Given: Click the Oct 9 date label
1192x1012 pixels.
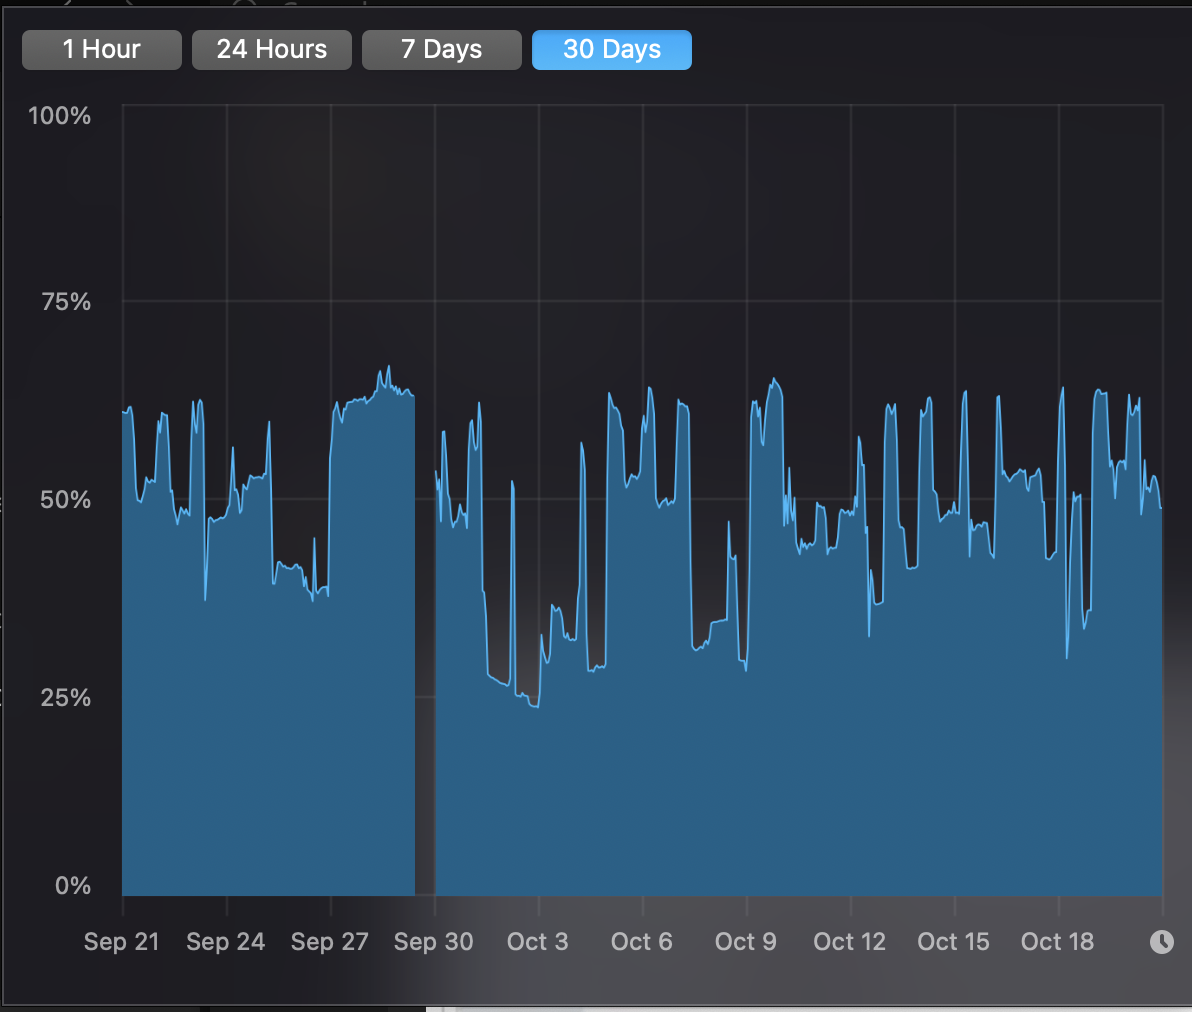Looking at the screenshot, I should click(746, 941).
